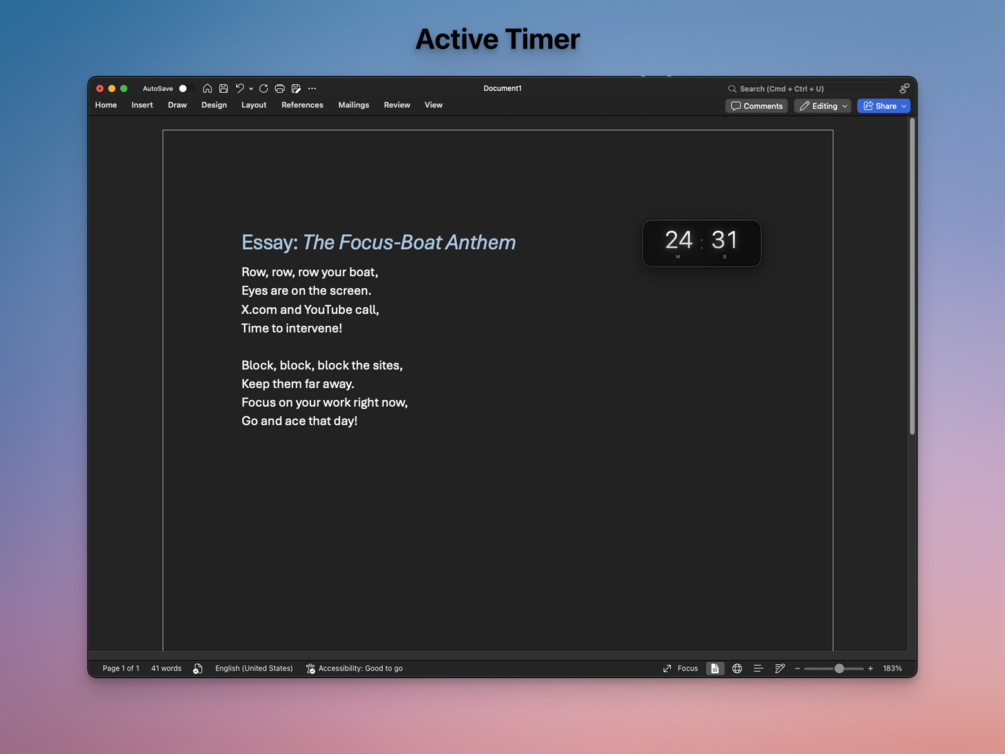Expand the Share button dropdown arrow

pyautogui.click(x=904, y=106)
